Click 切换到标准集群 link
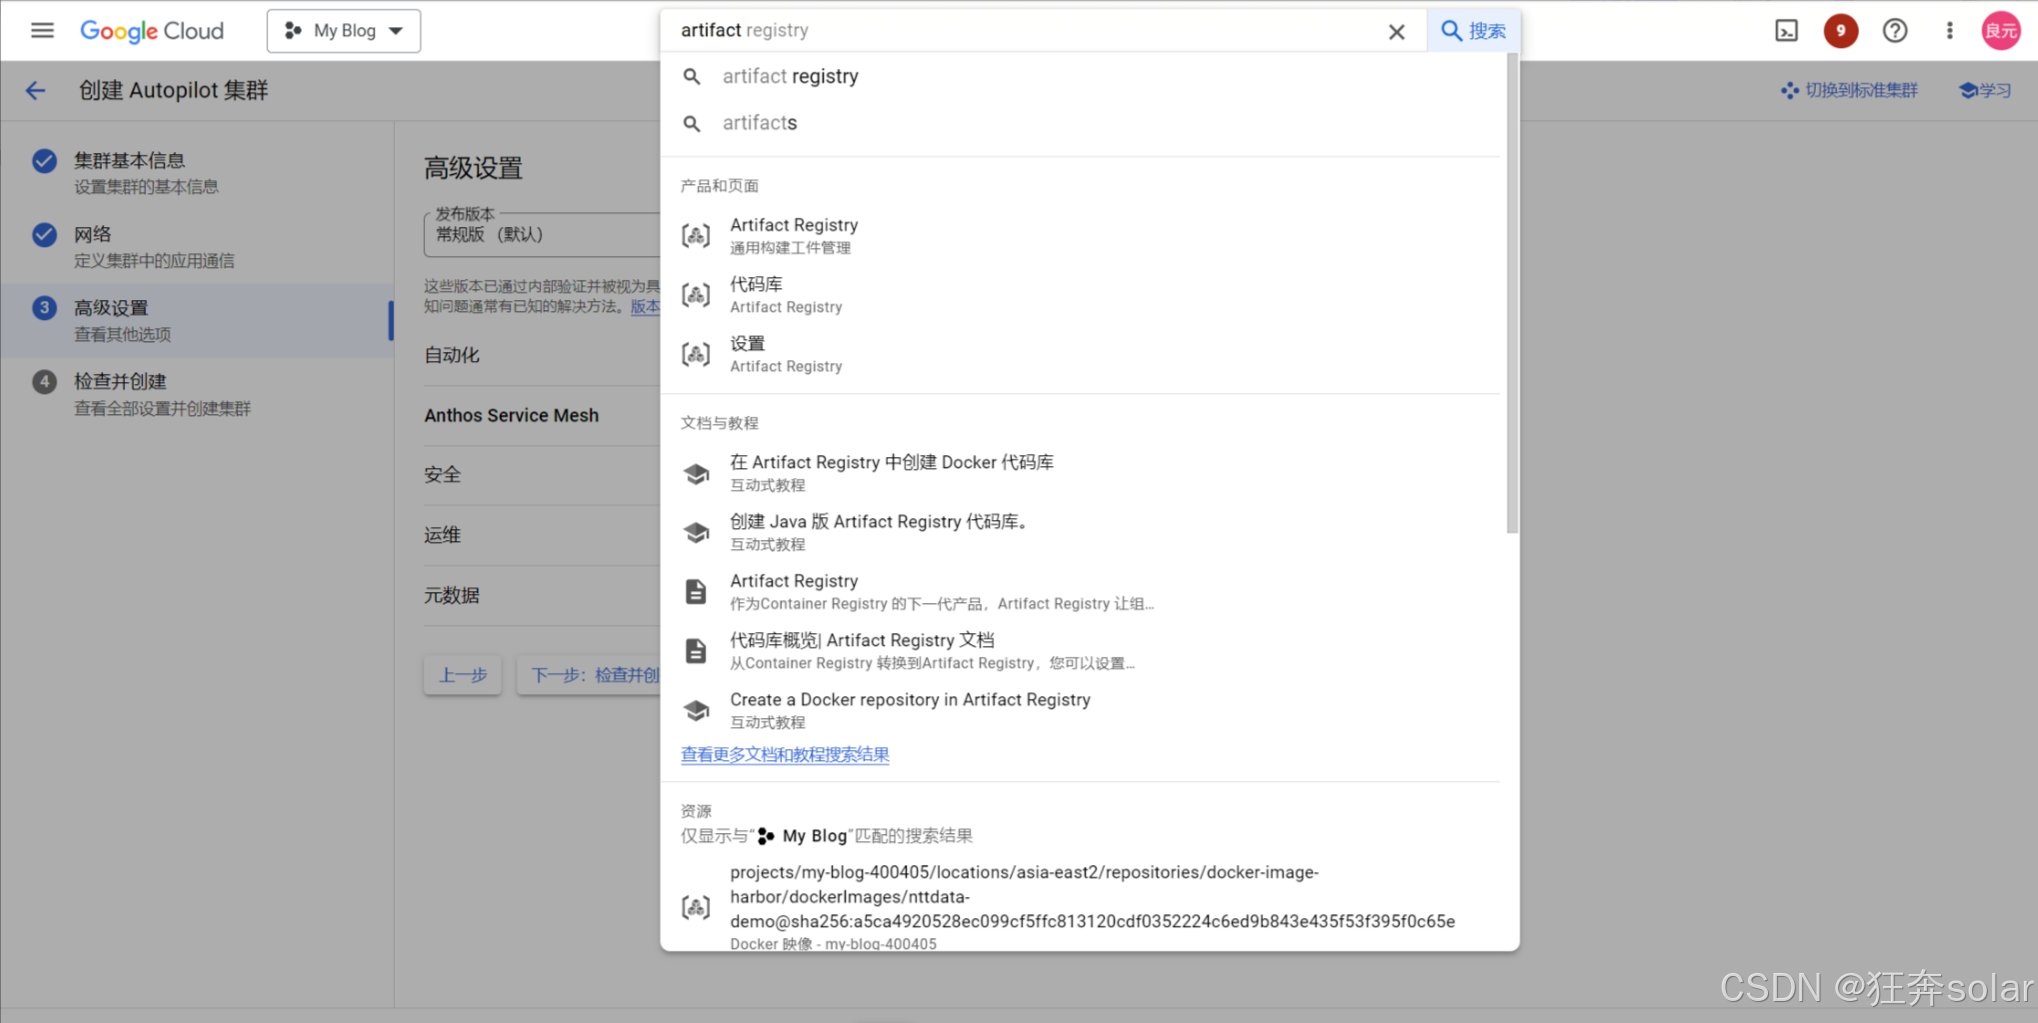The image size is (2038, 1023). pos(1849,91)
